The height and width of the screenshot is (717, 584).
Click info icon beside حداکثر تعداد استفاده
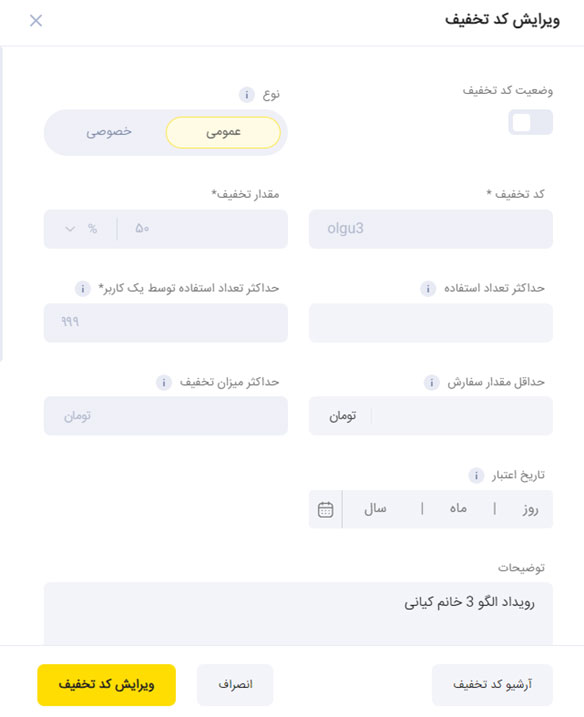point(428,289)
